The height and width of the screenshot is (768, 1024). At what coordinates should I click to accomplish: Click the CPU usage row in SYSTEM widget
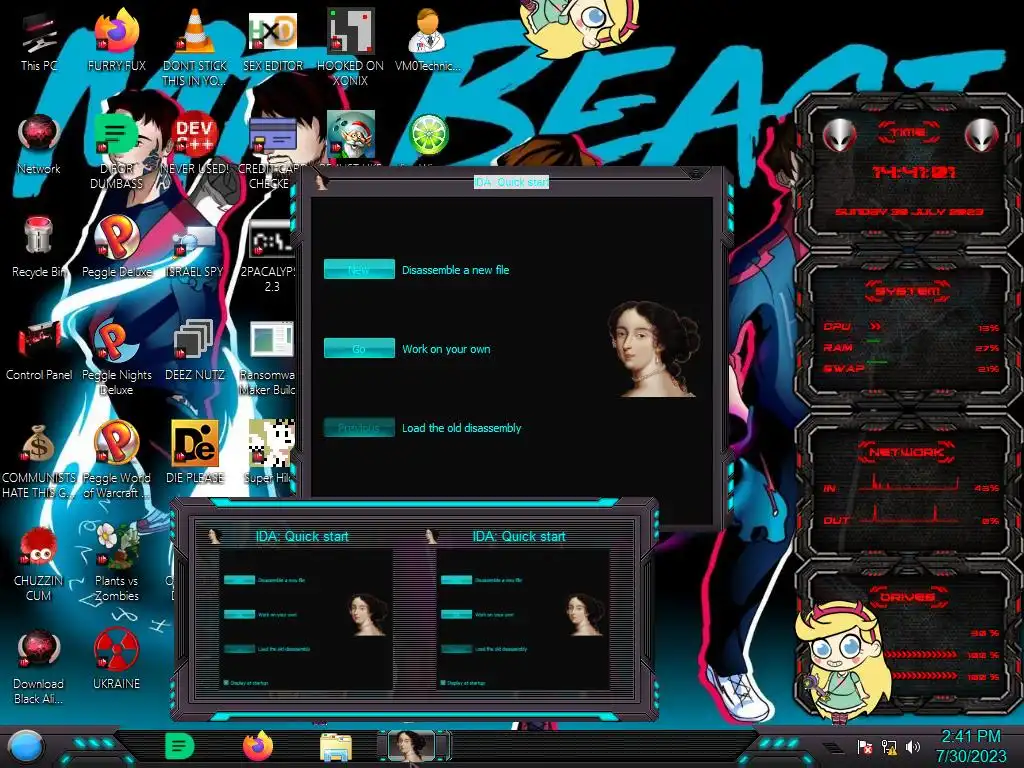click(910, 327)
